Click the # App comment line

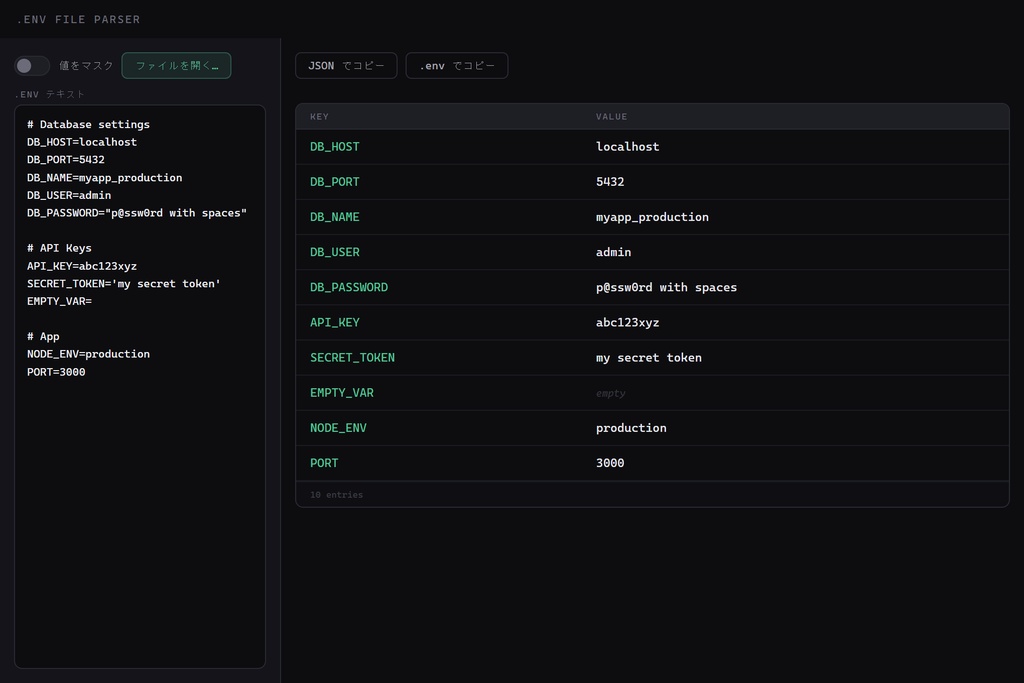click(x=43, y=337)
